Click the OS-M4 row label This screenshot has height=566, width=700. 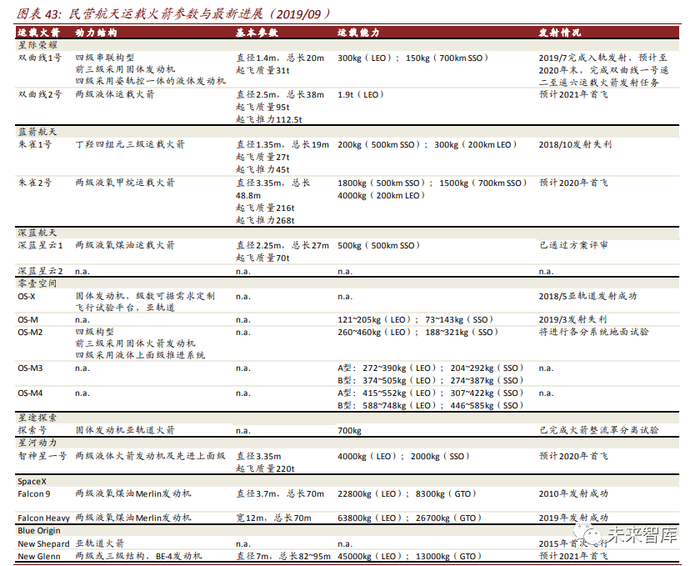pos(30,393)
